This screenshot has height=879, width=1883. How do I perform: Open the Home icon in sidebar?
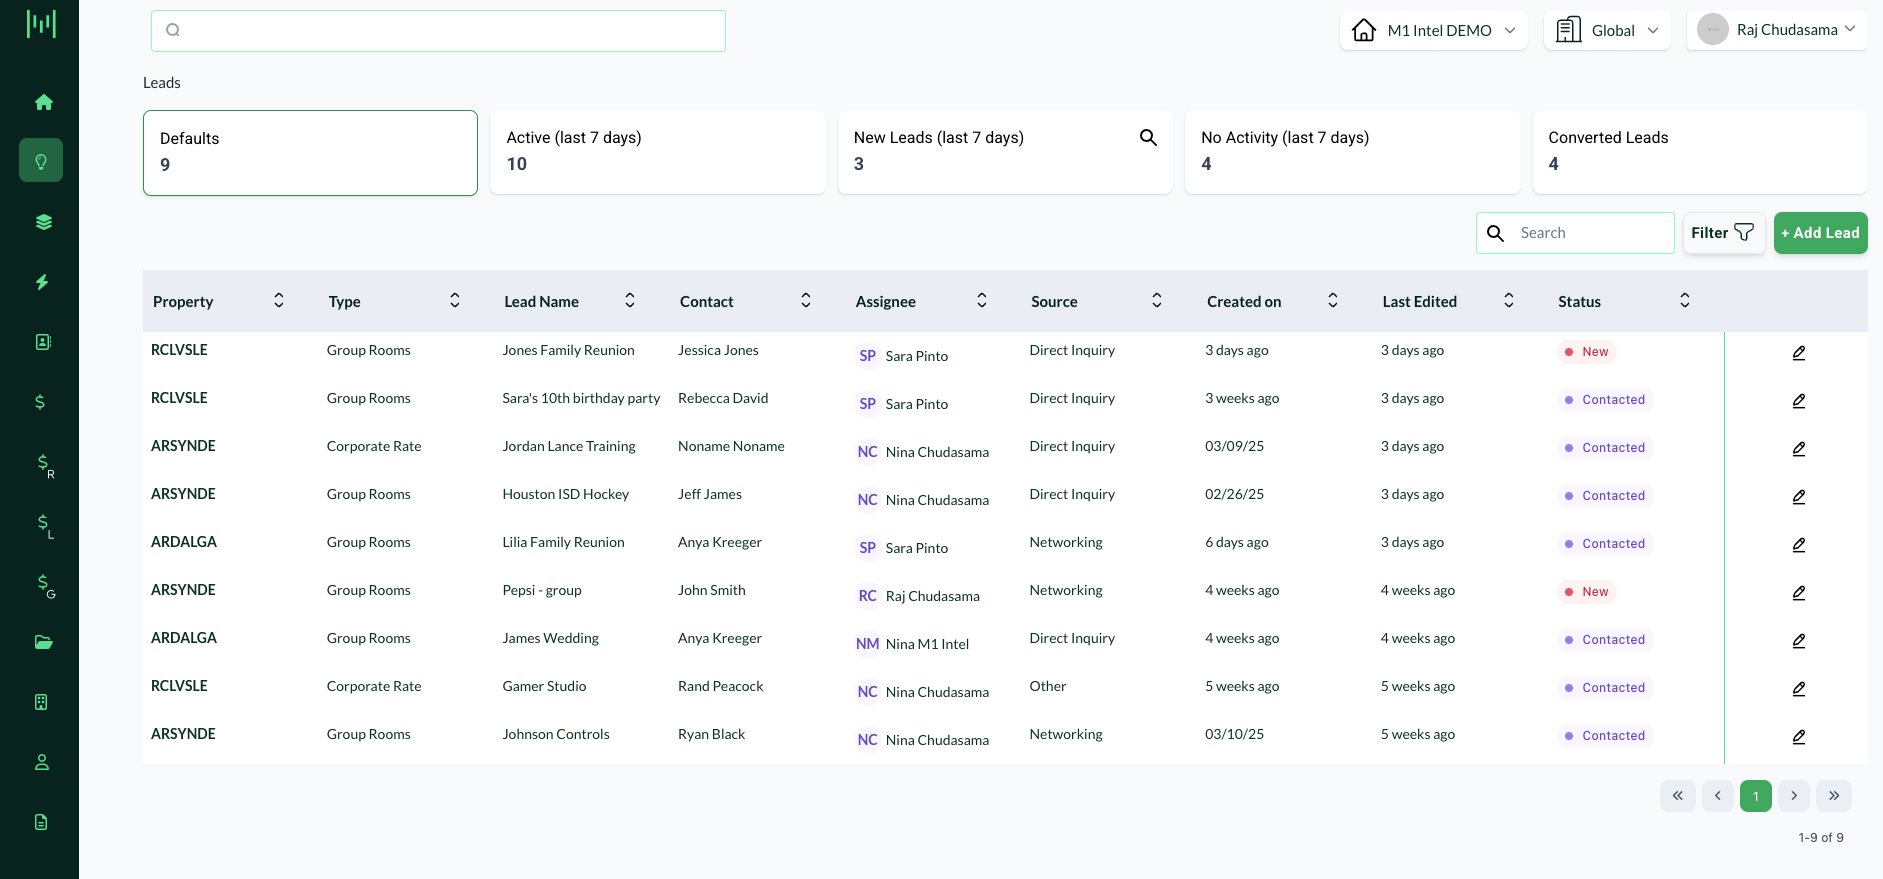point(43,102)
